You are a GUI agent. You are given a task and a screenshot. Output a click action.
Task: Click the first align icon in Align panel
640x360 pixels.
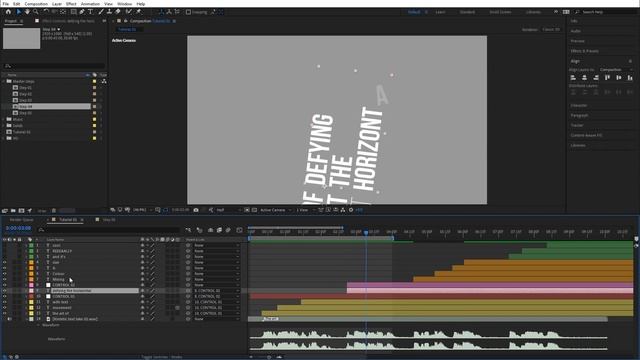(573, 77)
